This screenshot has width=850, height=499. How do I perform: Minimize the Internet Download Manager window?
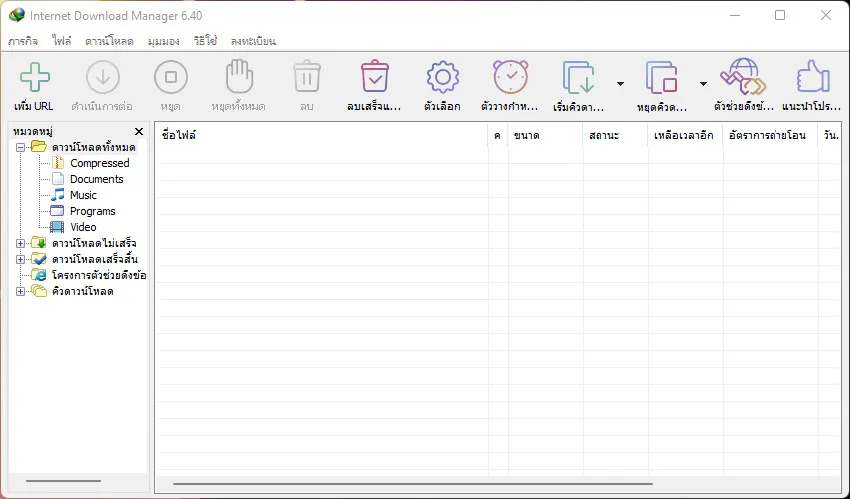click(735, 15)
